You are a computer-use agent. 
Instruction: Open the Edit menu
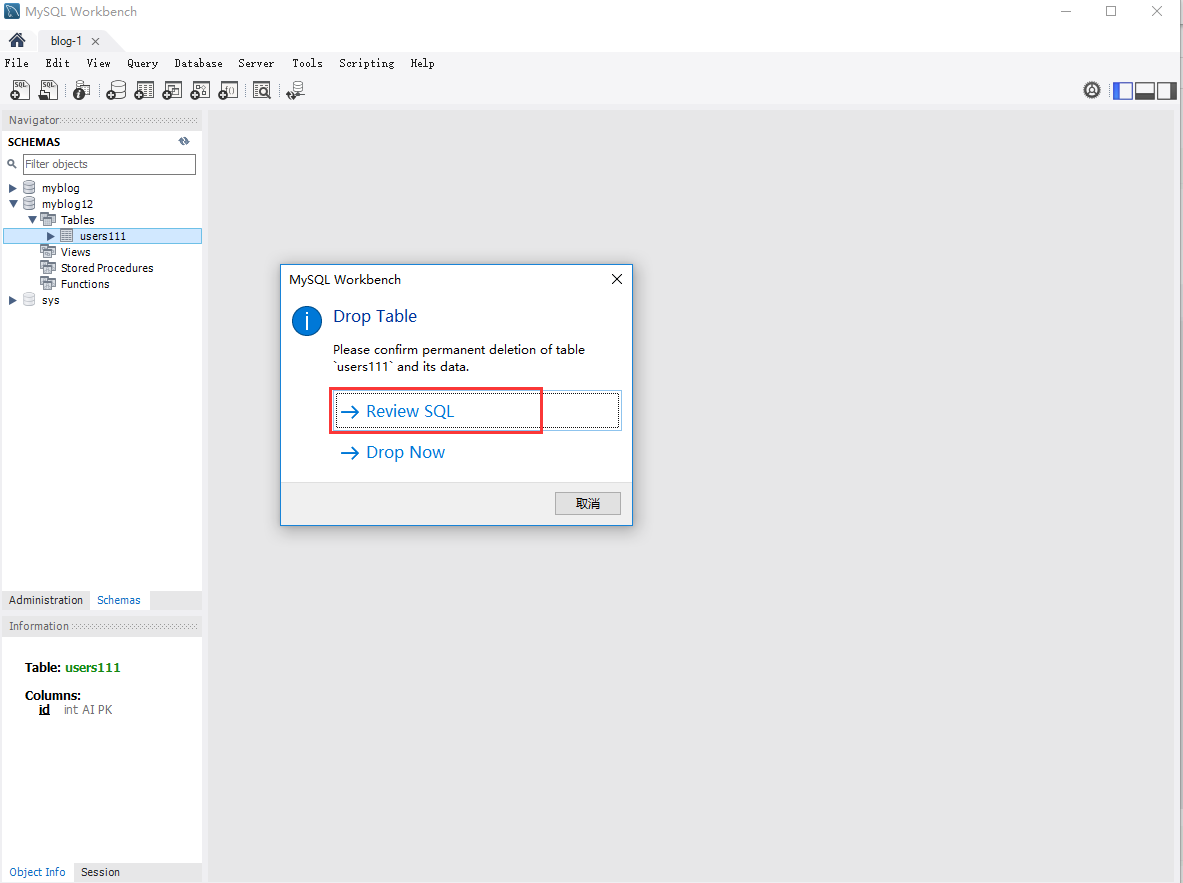57,63
